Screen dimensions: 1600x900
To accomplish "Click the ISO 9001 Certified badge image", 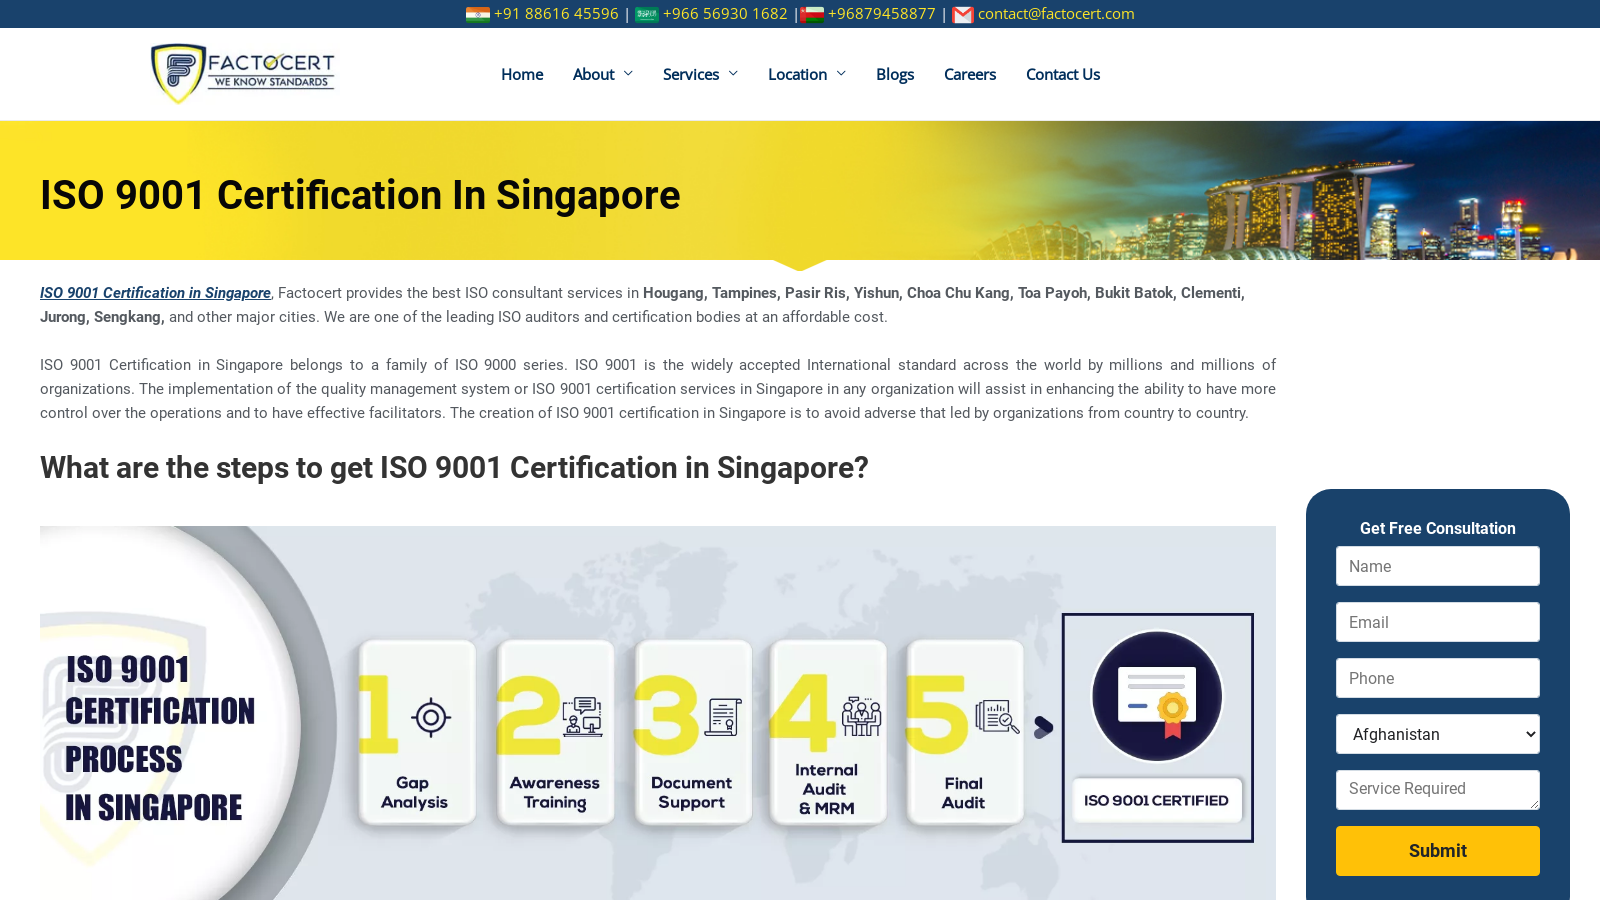I will [1157, 728].
